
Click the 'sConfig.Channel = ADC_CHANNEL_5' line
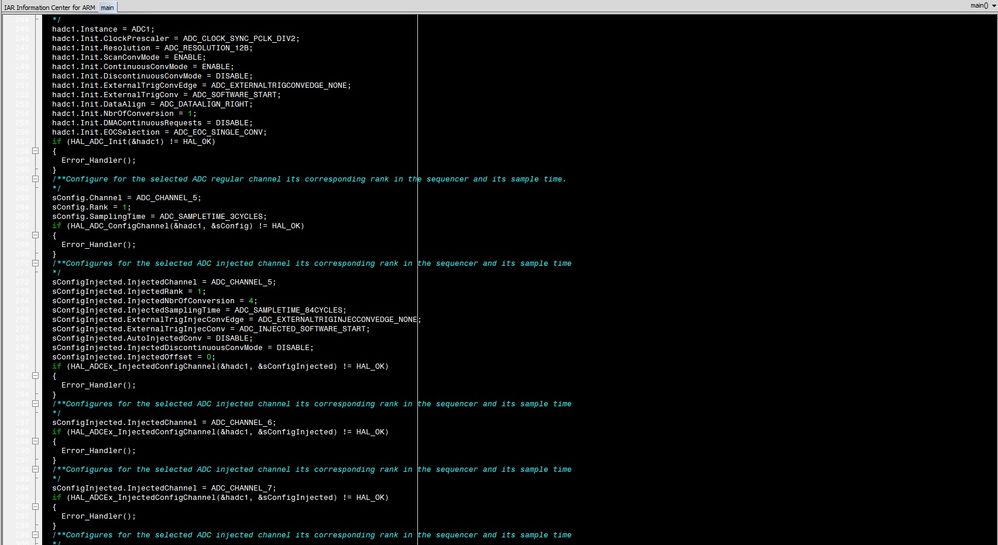tap(127, 198)
